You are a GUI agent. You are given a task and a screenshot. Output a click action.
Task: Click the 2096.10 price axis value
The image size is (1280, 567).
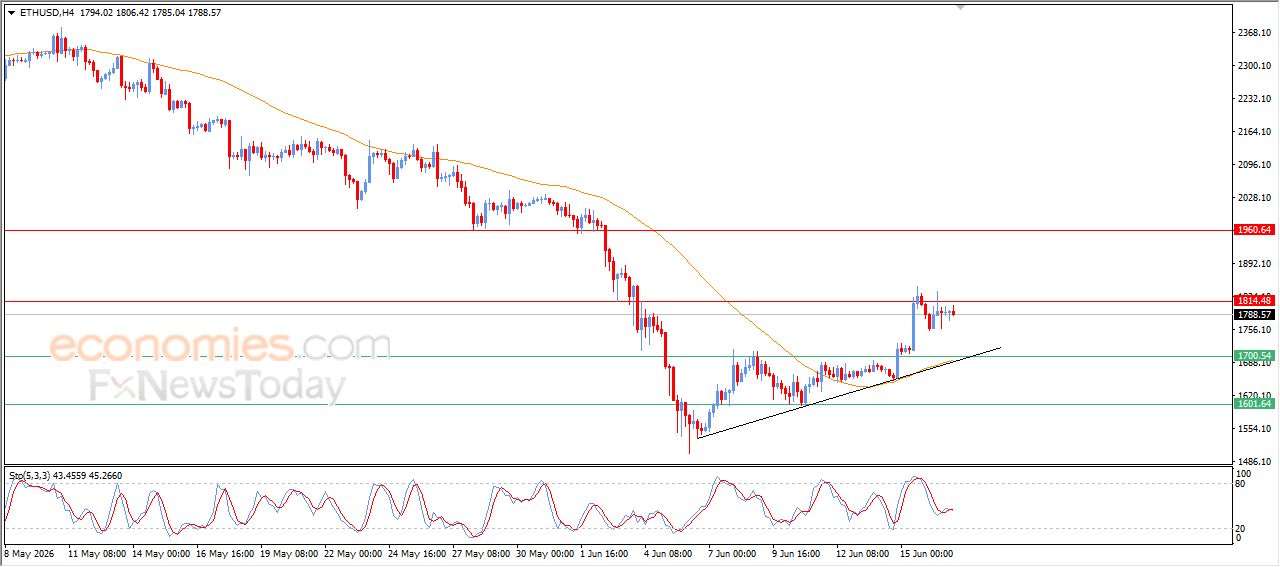click(1254, 165)
